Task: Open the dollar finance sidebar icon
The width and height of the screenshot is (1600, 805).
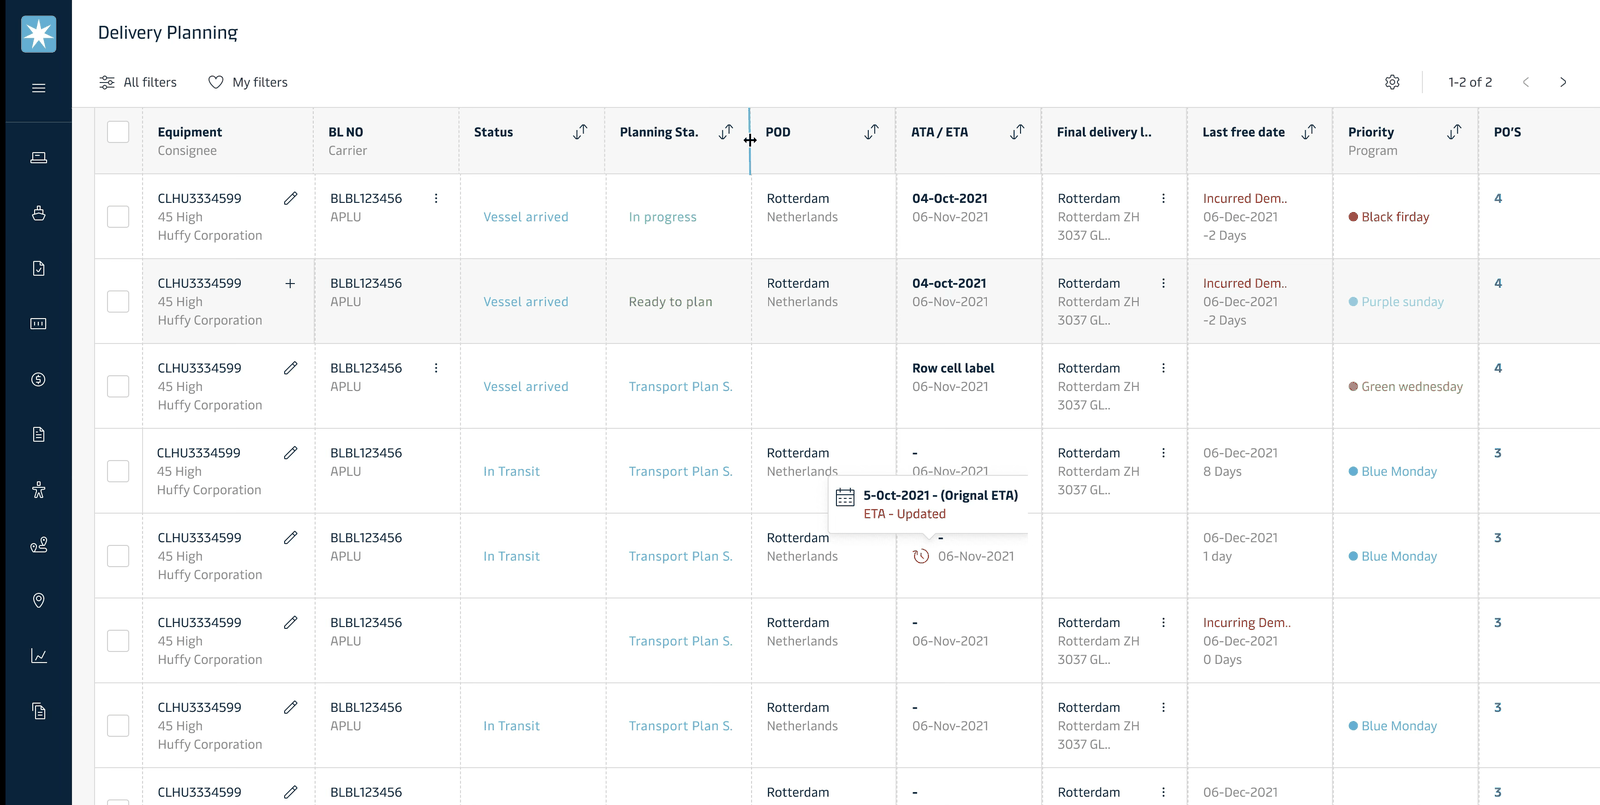Action: tap(39, 379)
